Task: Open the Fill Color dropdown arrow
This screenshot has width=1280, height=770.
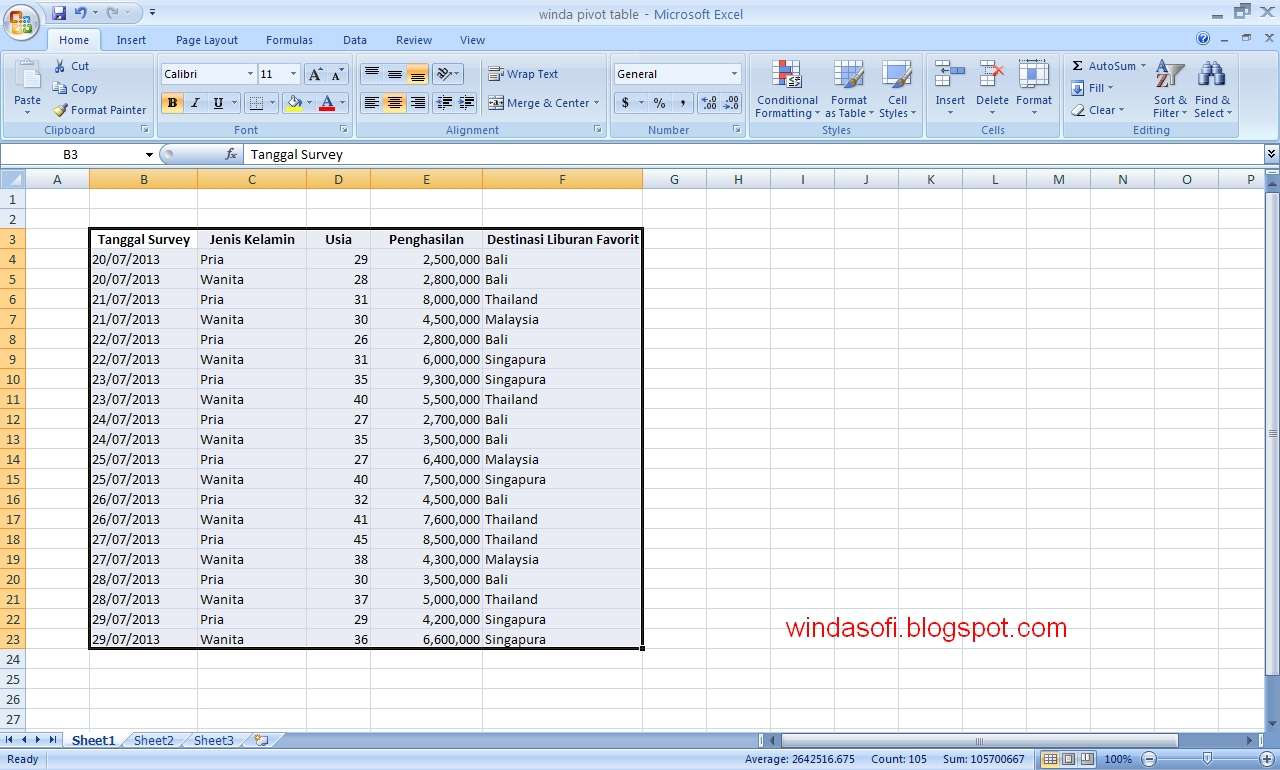Action: [311, 103]
